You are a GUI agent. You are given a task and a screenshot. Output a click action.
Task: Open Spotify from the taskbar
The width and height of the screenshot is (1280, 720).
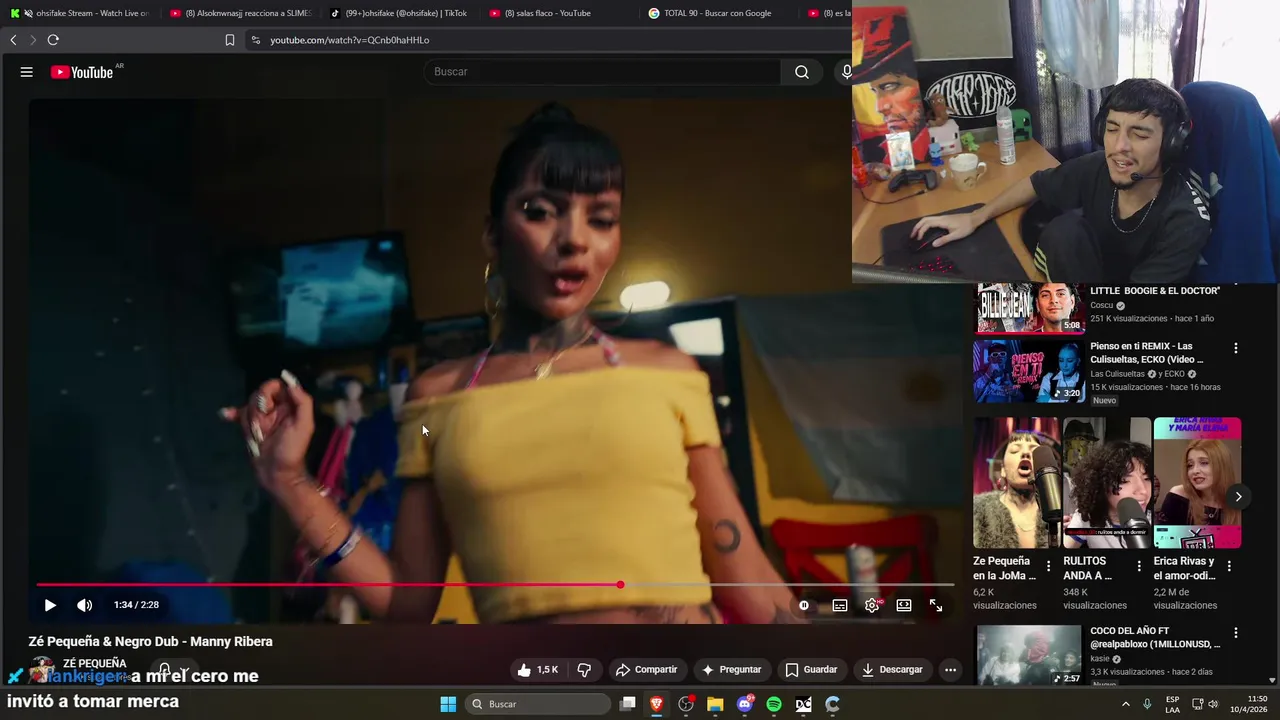coord(774,704)
